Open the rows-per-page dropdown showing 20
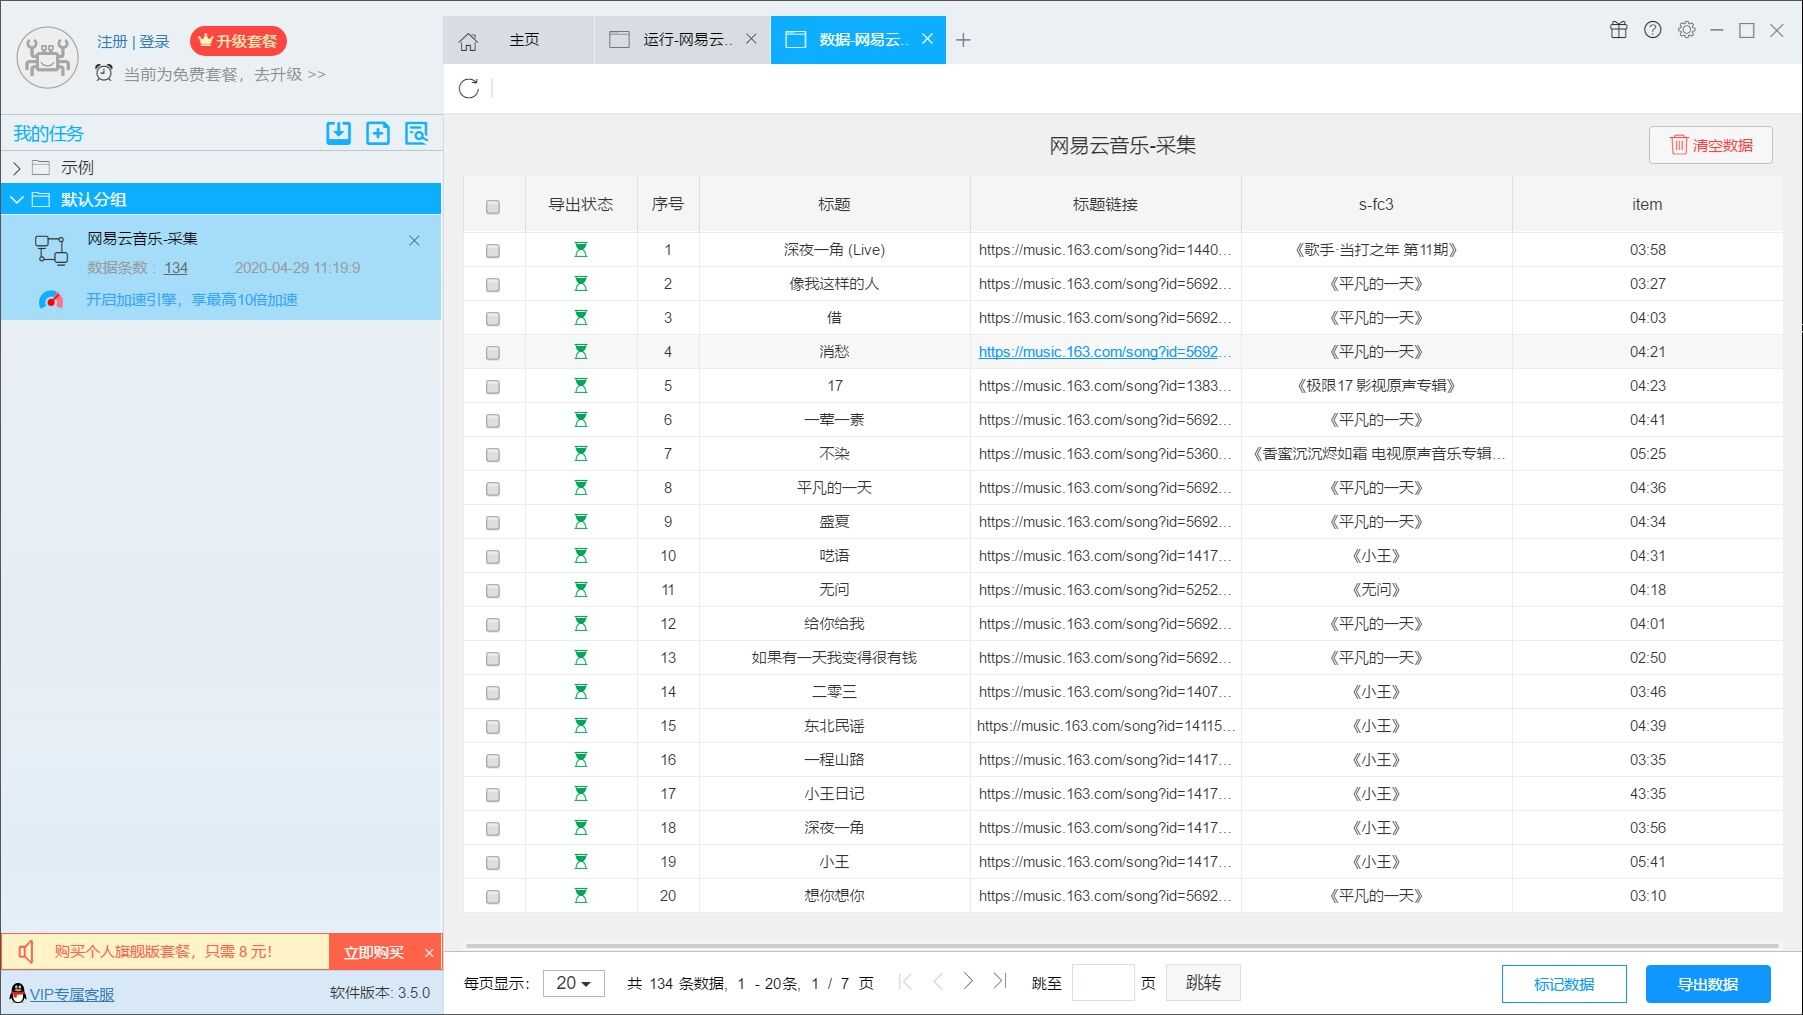 573,983
